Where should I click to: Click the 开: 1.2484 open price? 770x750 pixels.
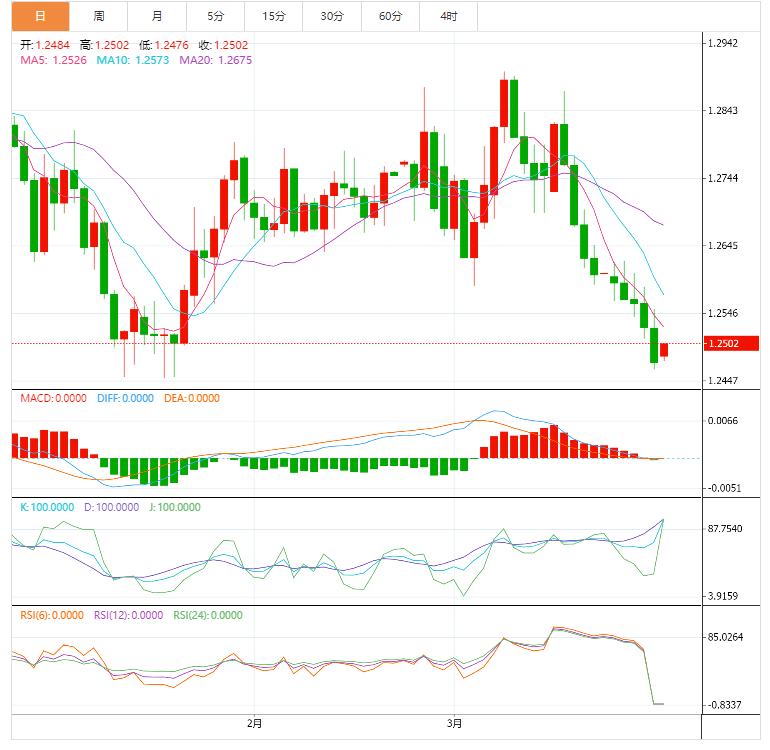point(45,45)
